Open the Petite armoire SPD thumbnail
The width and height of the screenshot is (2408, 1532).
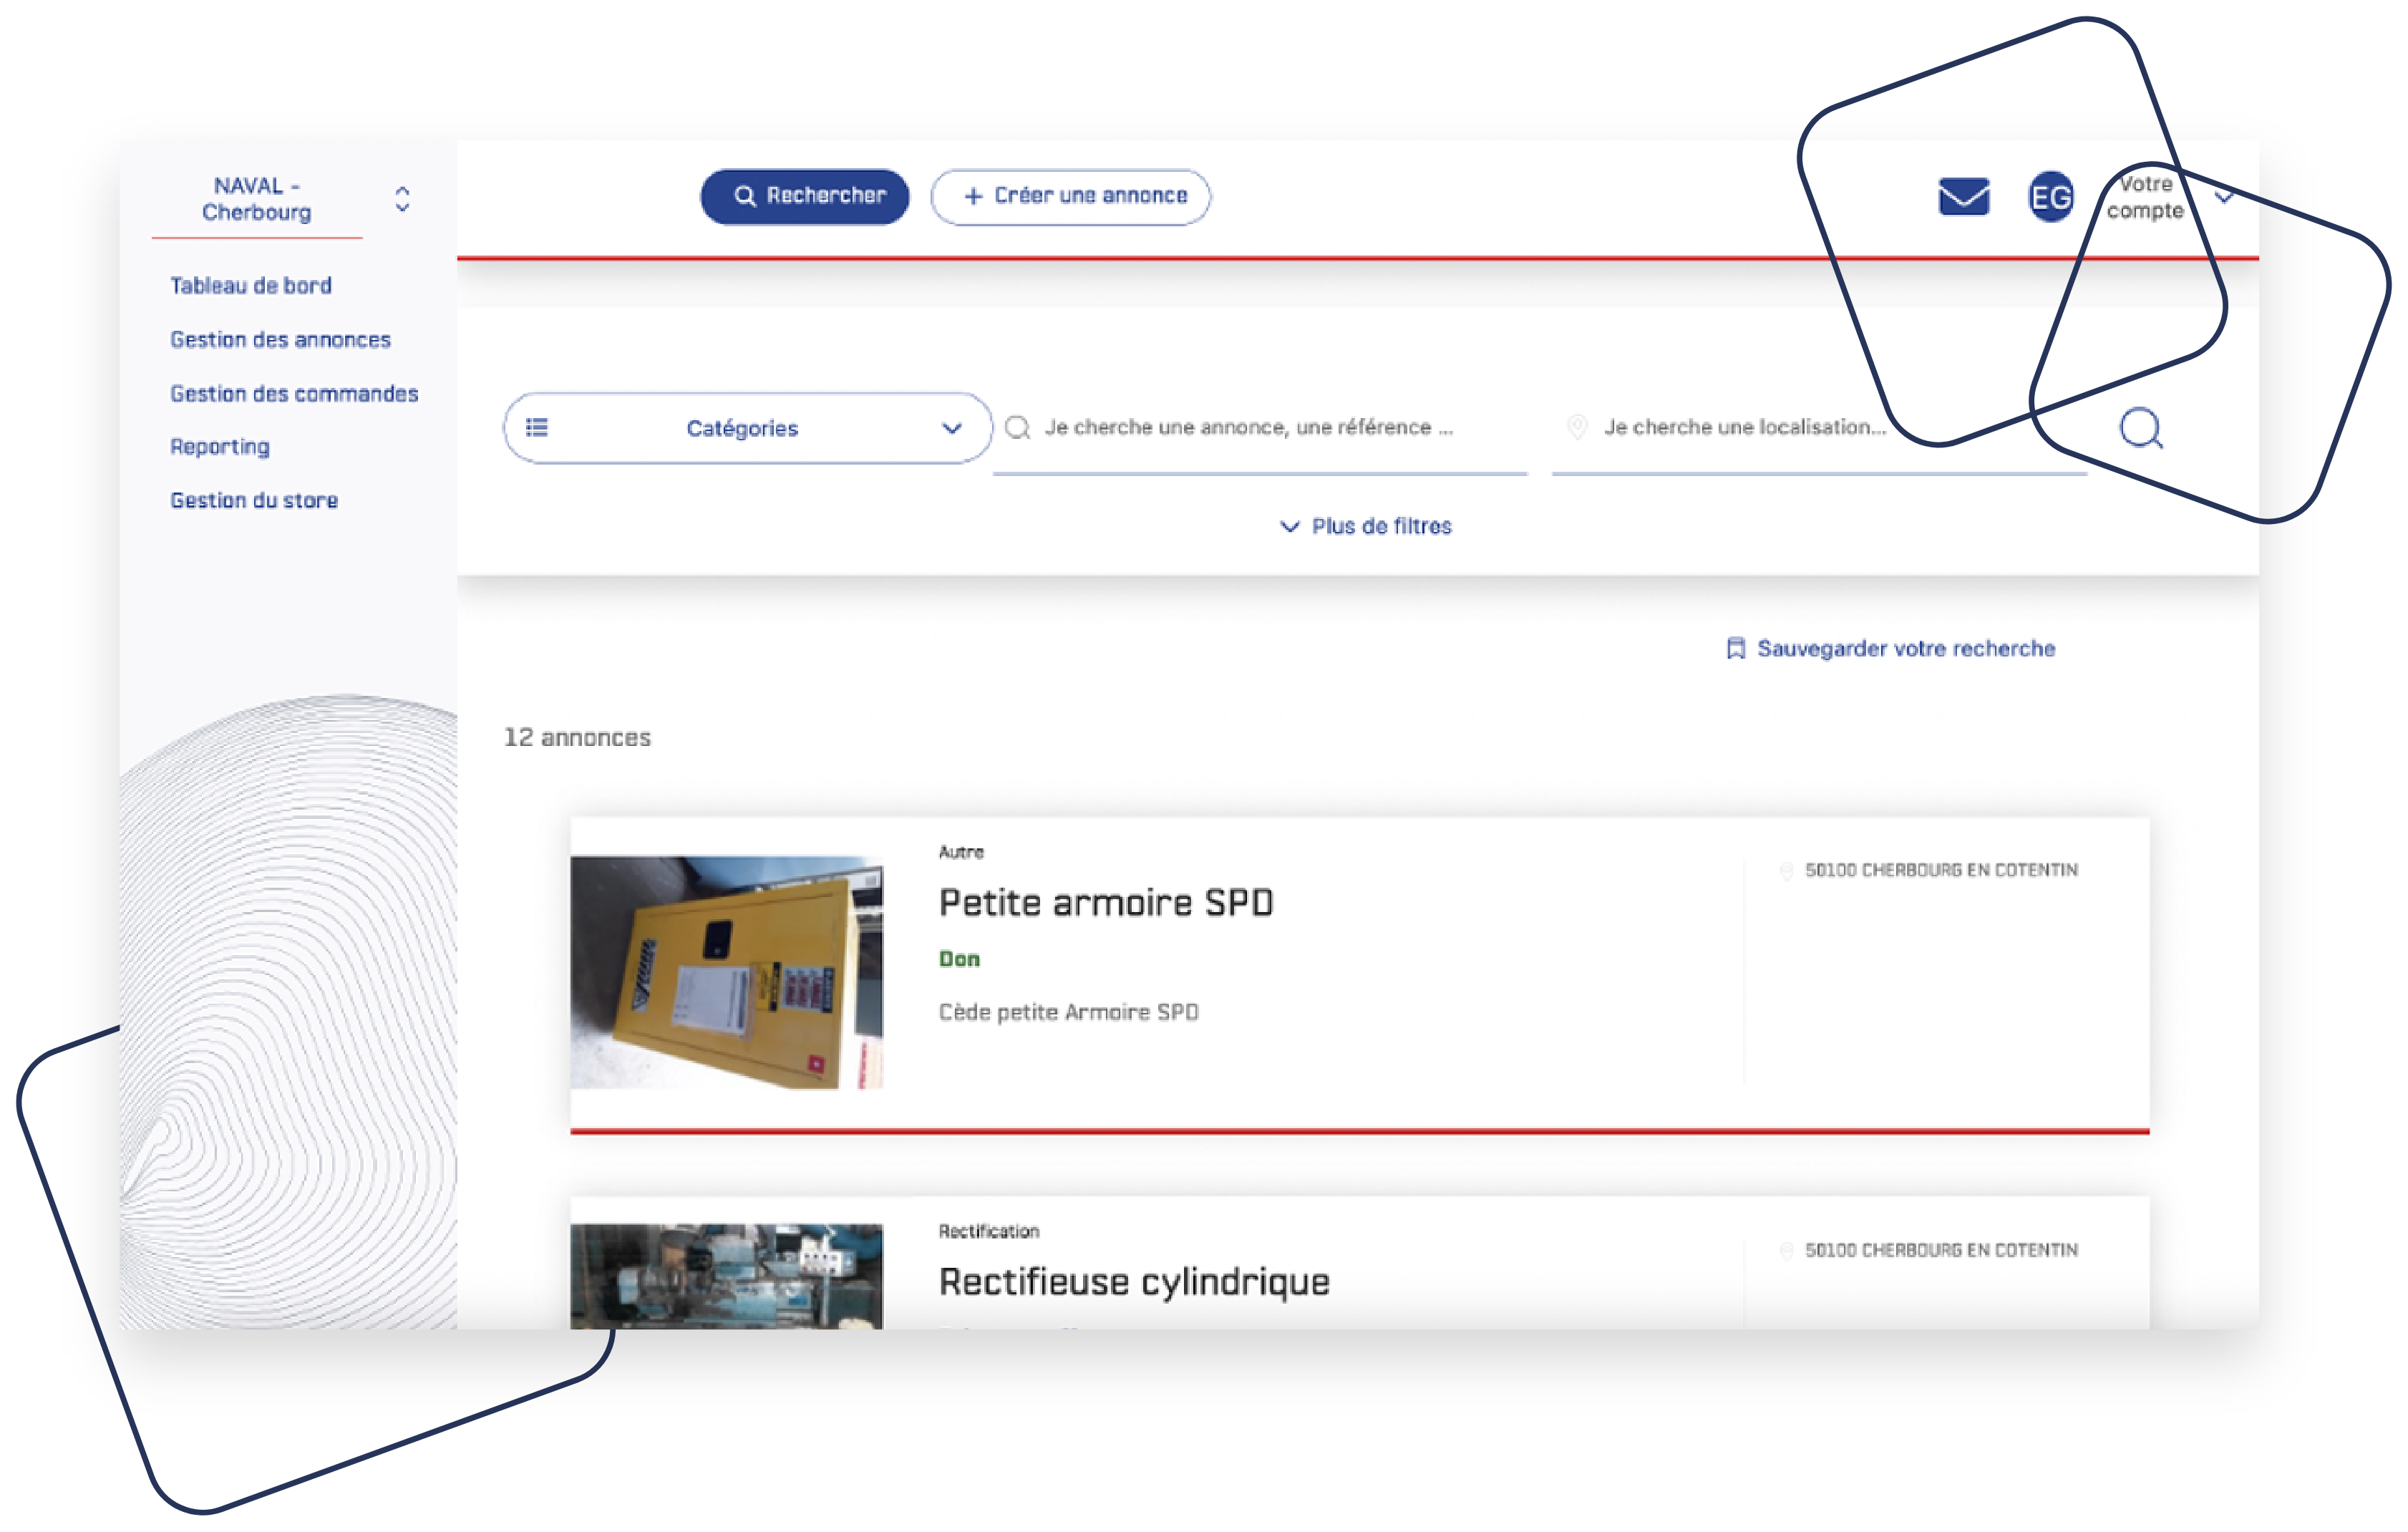726,972
